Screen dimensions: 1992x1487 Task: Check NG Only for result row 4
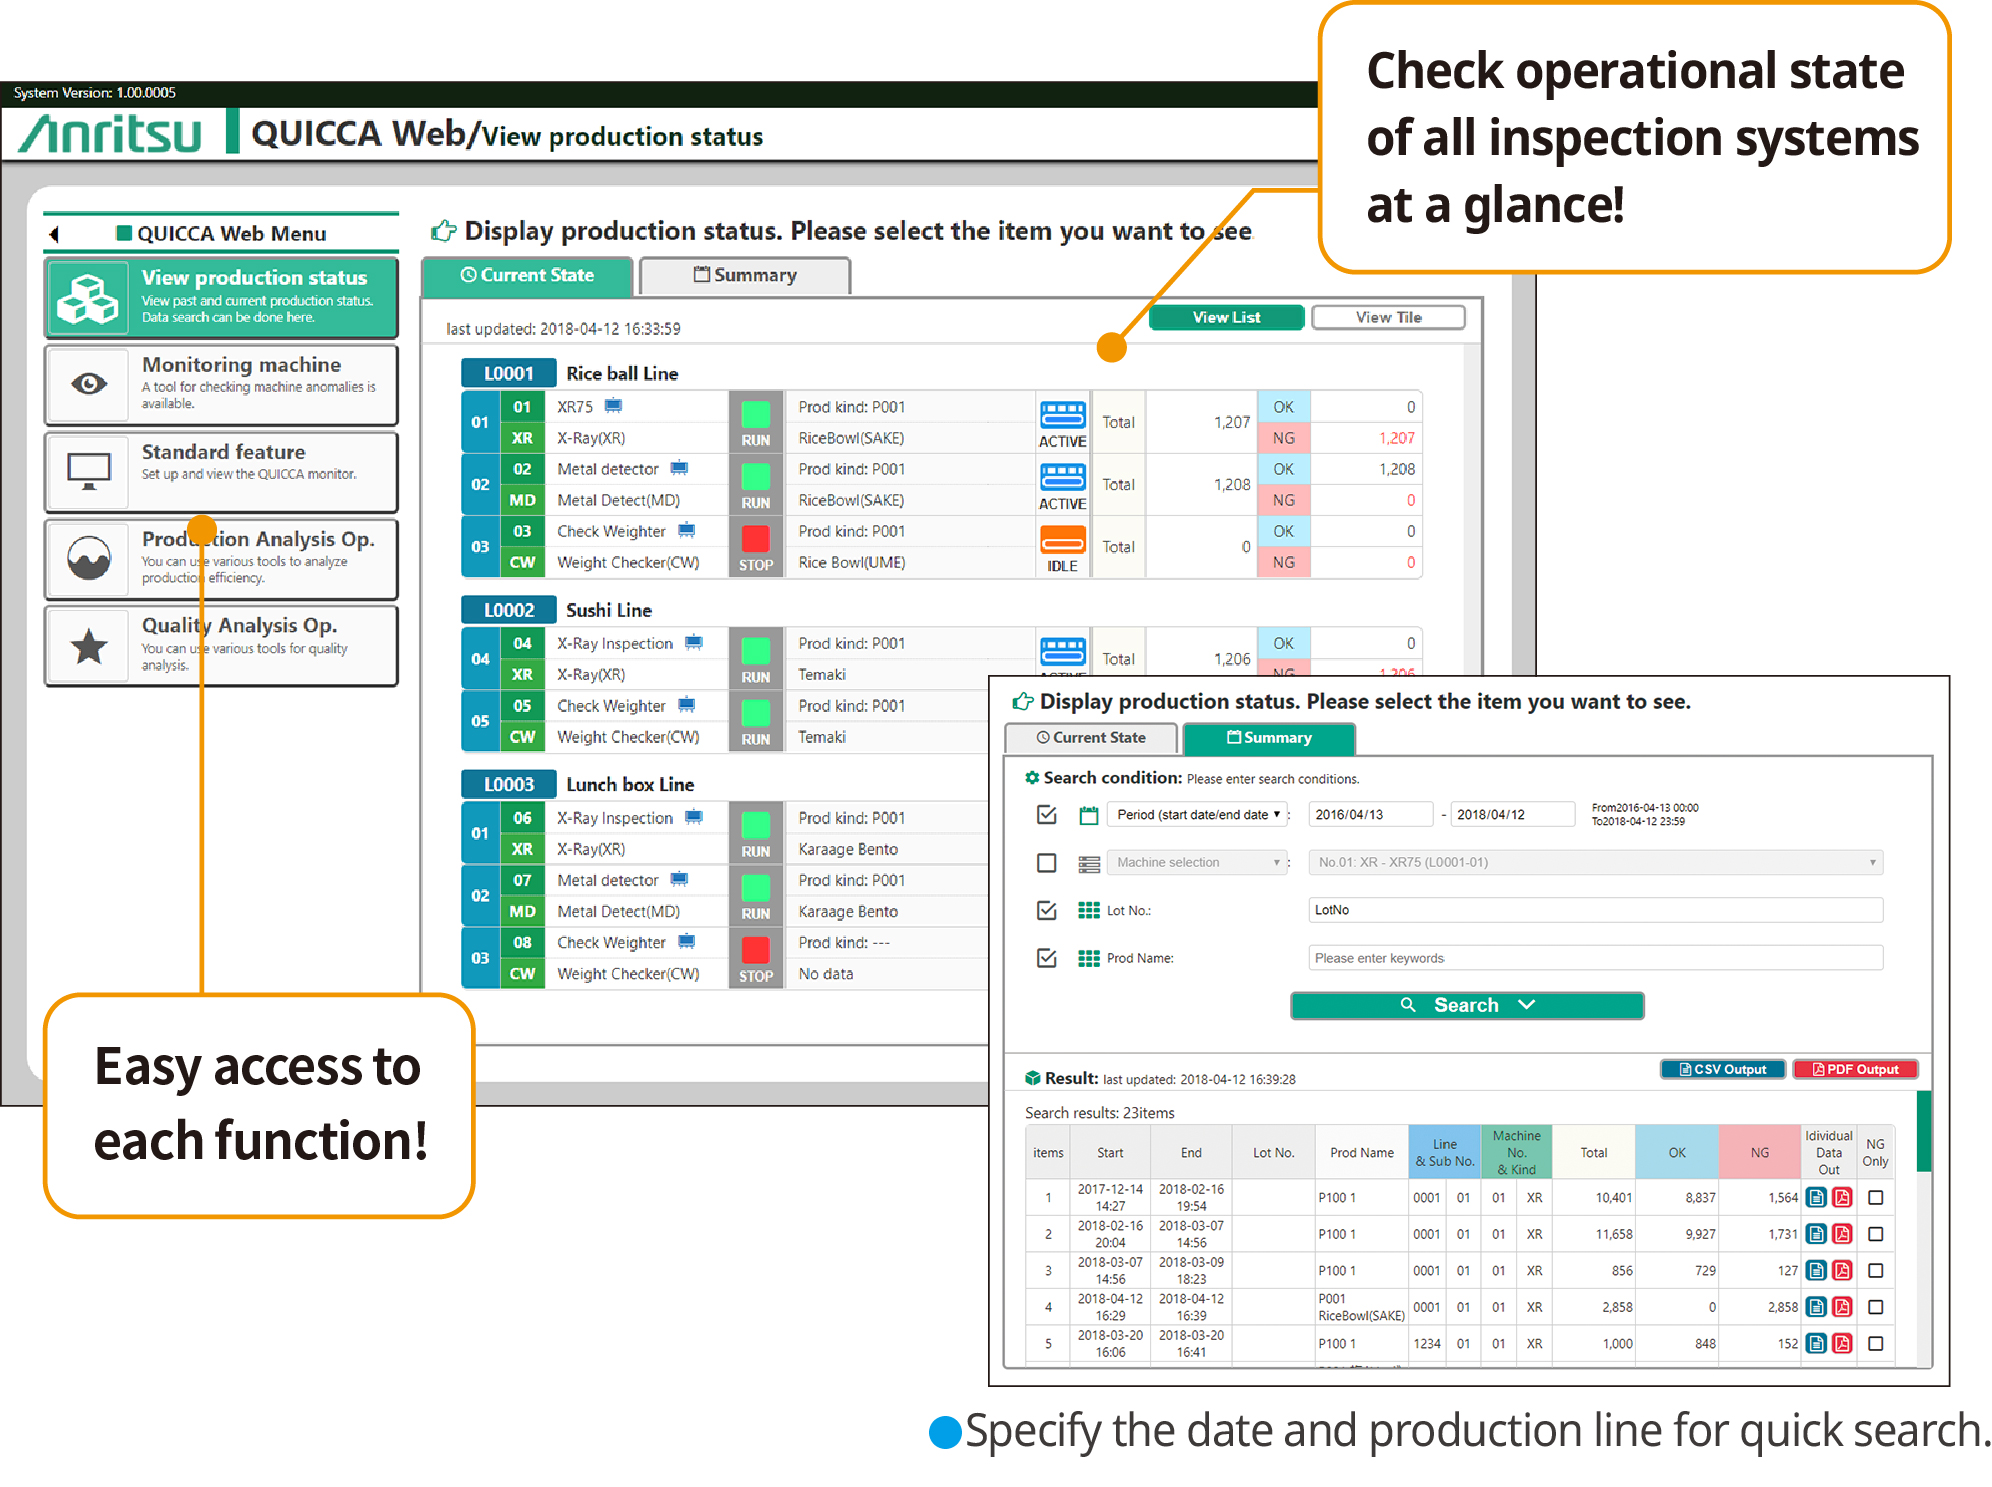click(x=1876, y=1307)
